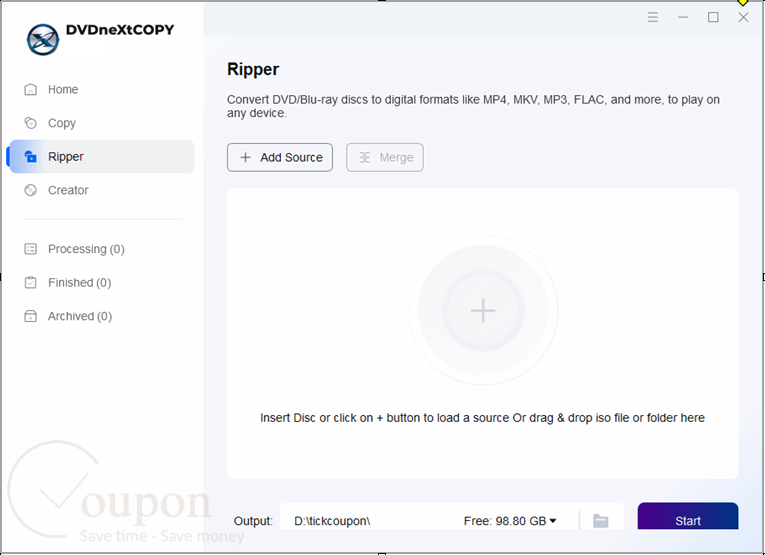Open the hamburger menu in title bar

click(653, 18)
